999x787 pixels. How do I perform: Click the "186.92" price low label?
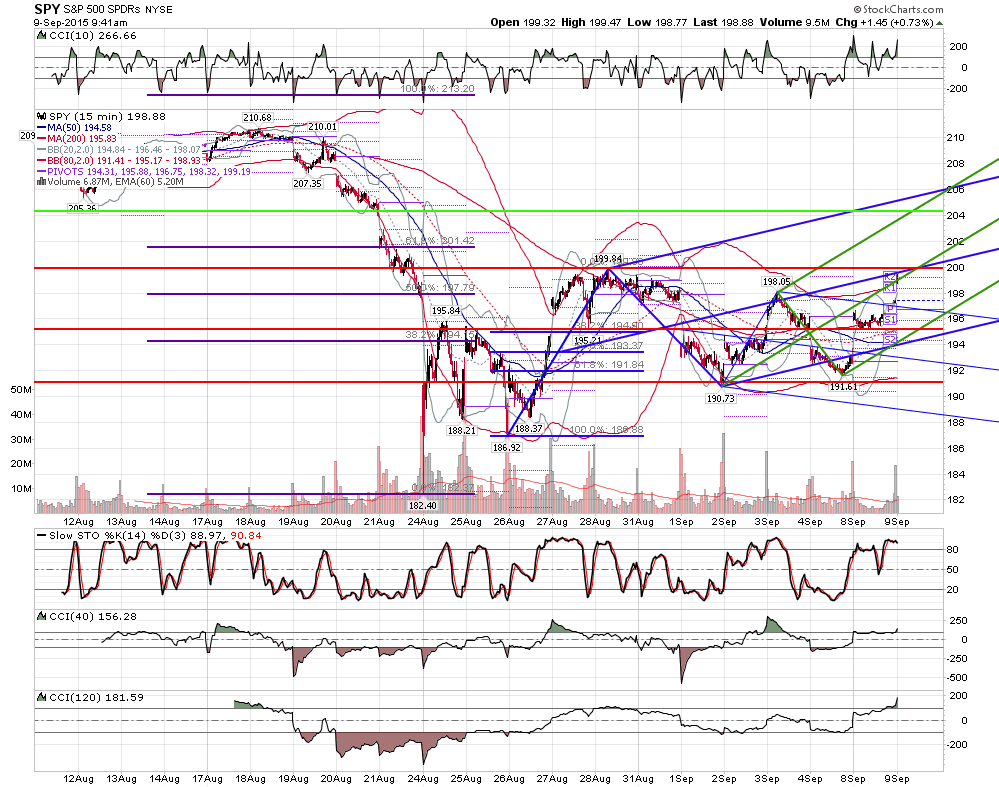point(507,447)
